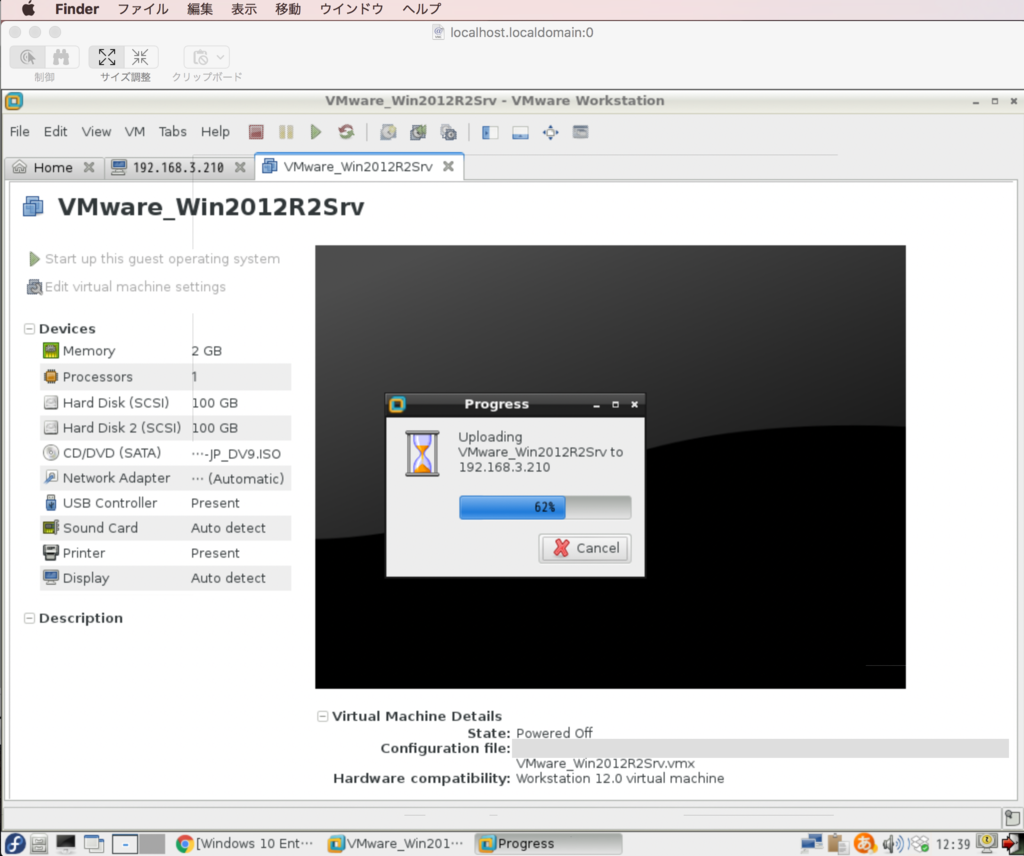
Task: Switch to the 192.168.3.210 tab
Action: [x=178, y=168]
